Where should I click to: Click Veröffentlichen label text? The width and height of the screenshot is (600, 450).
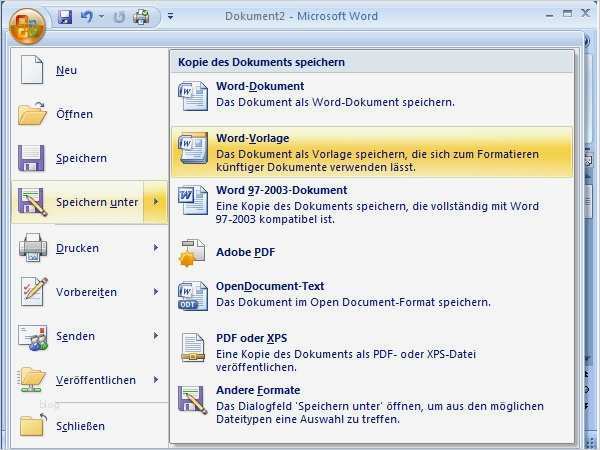point(96,380)
